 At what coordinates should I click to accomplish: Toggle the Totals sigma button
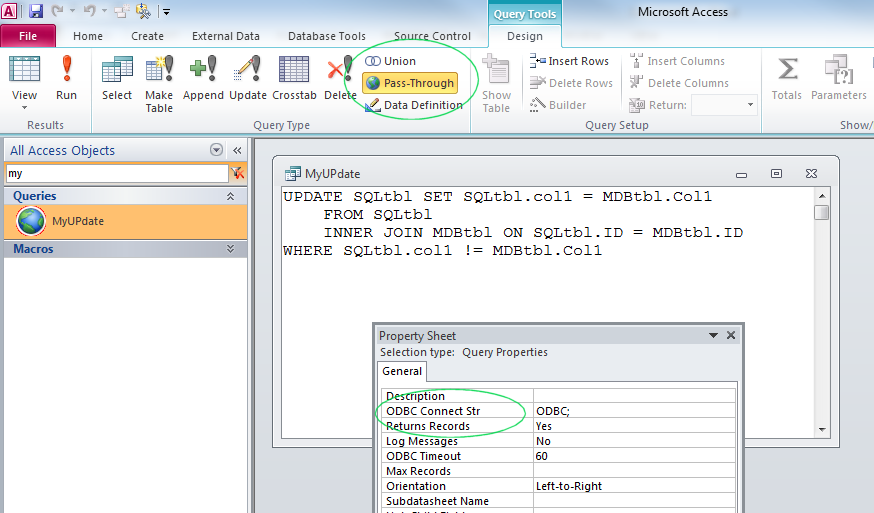pos(786,78)
